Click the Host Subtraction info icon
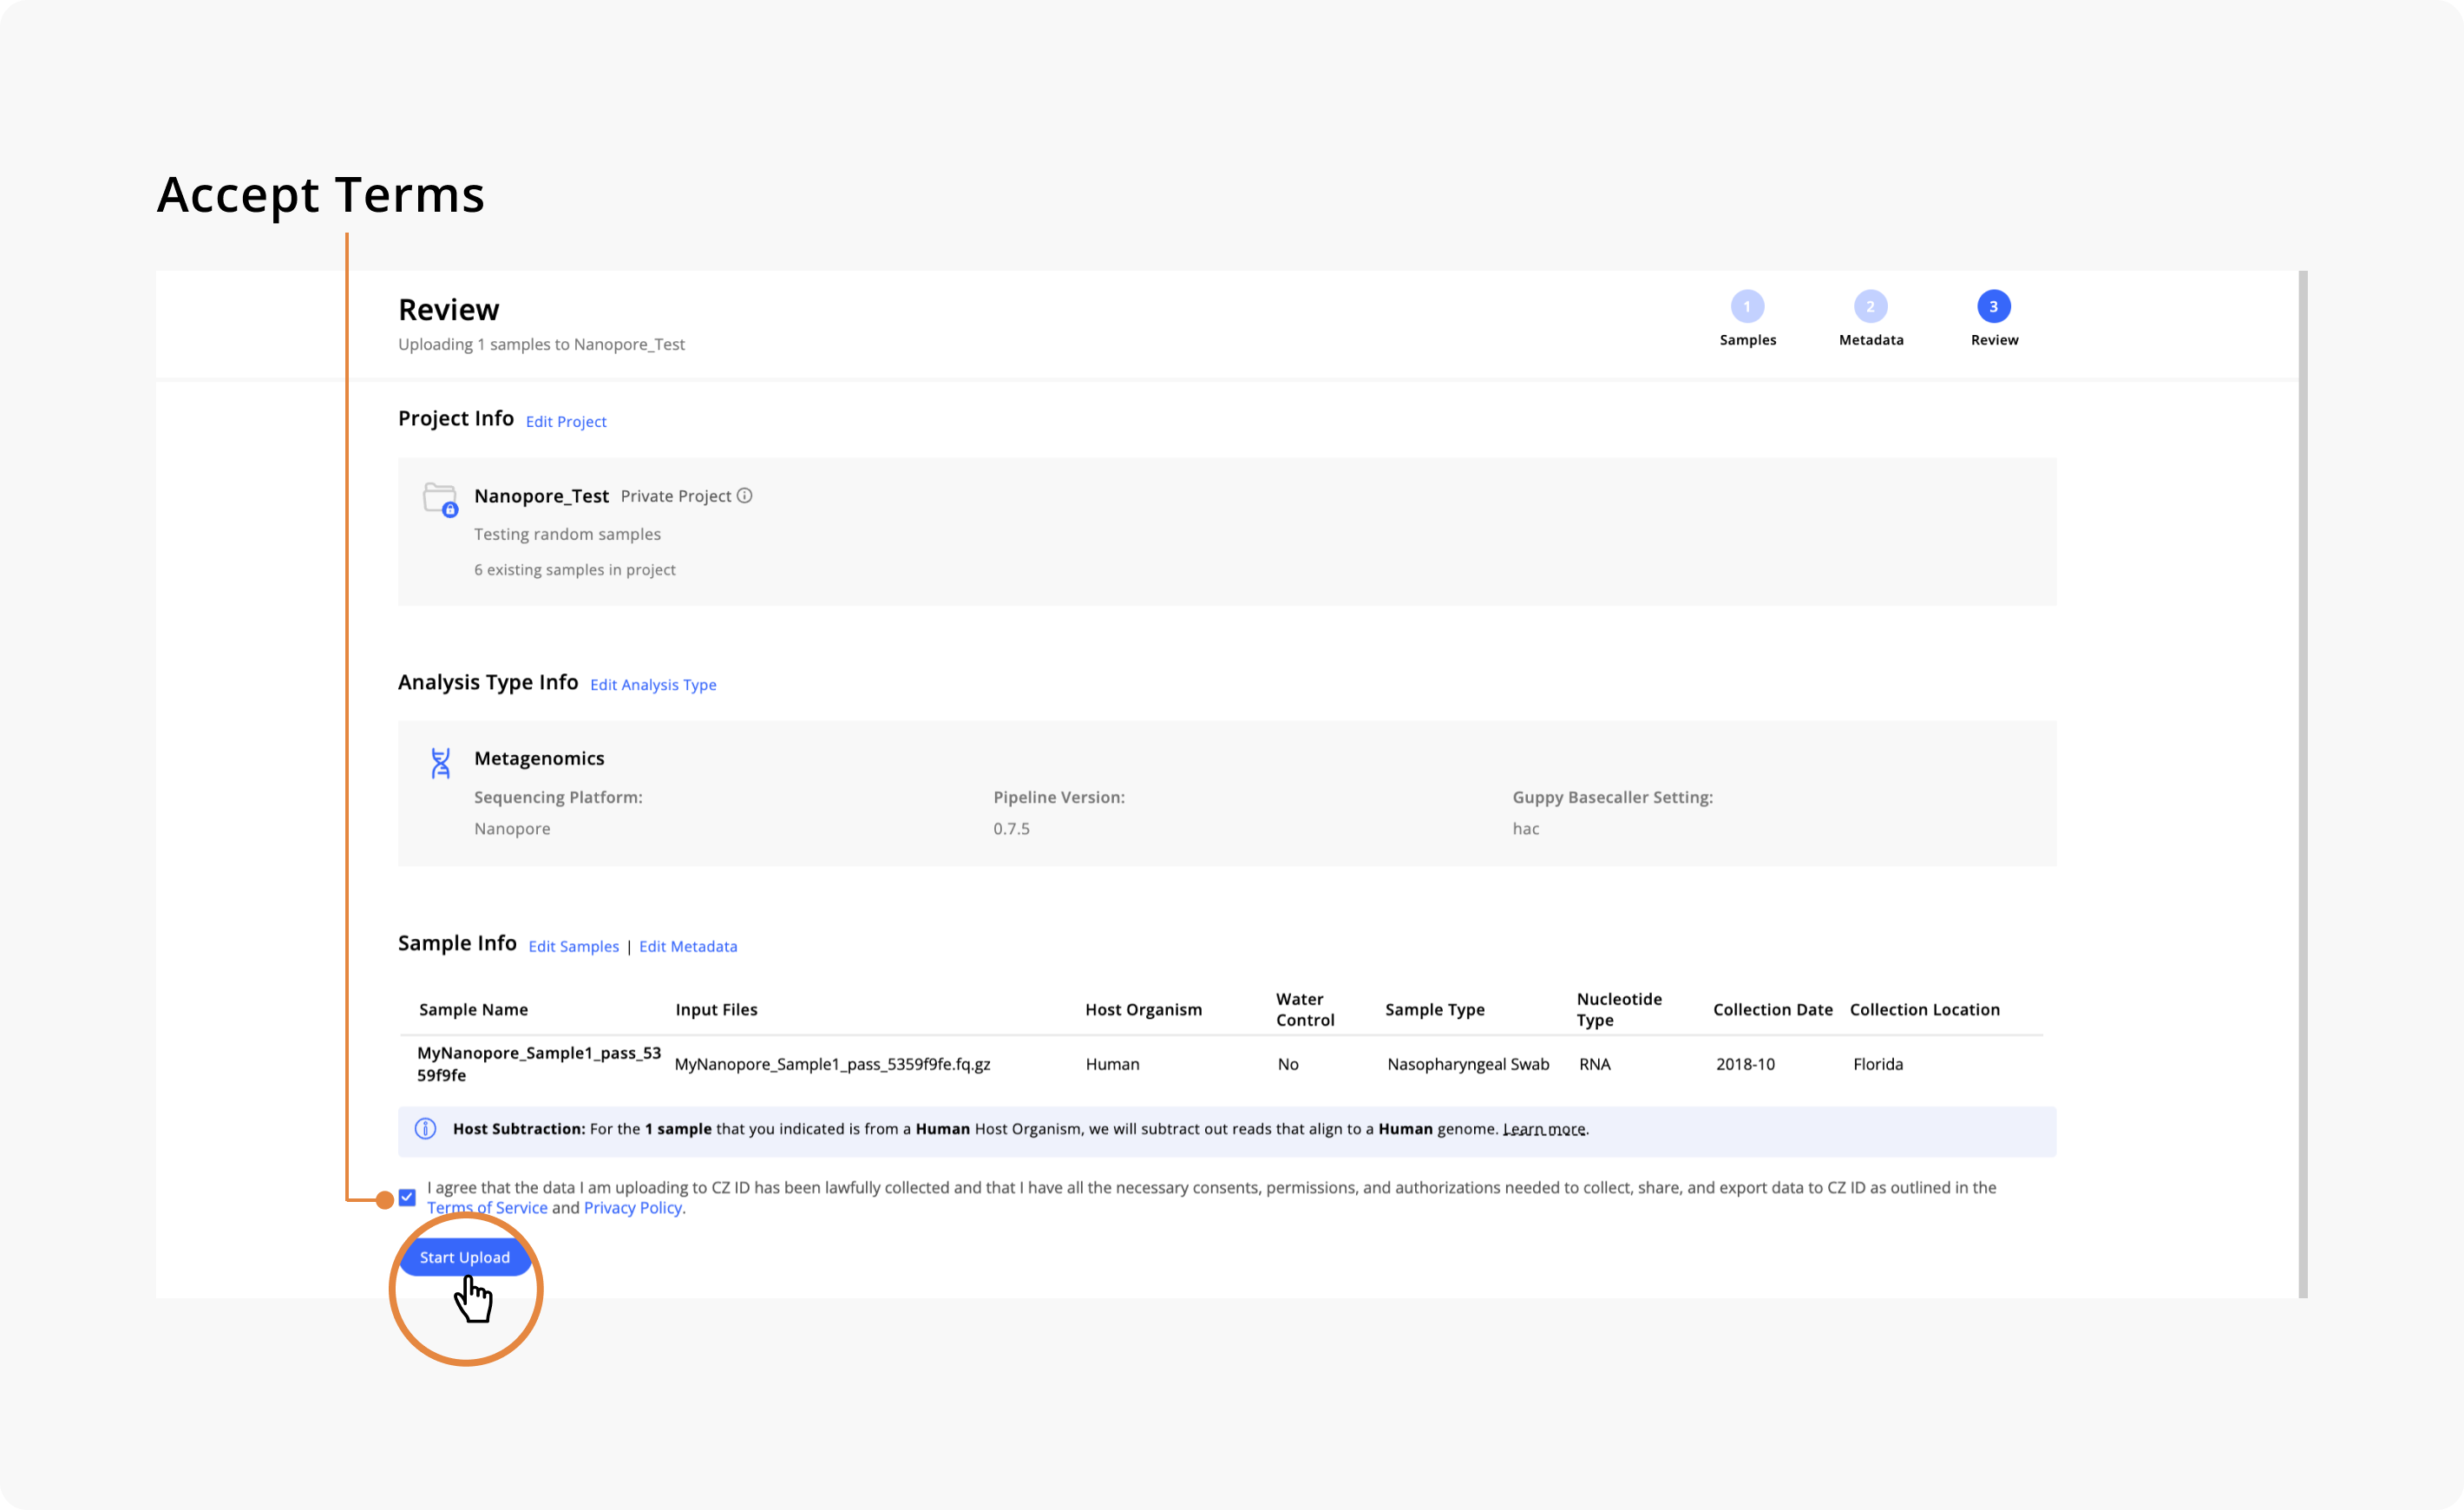Screen dimensions: 2464x1510 [x=425, y=1129]
